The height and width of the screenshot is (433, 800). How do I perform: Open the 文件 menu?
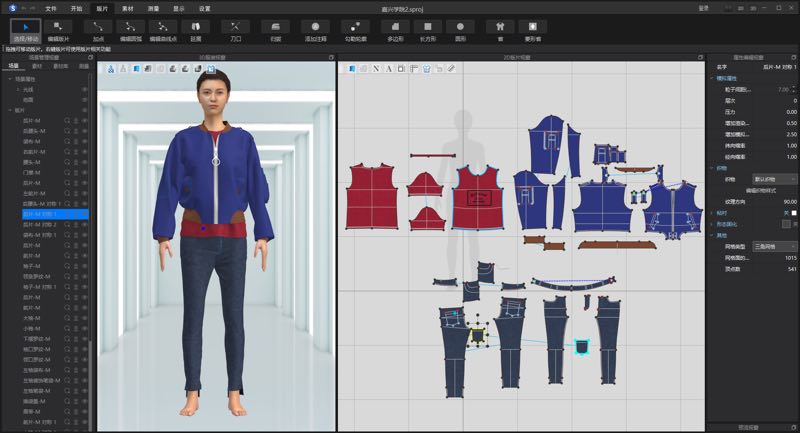click(51, 9)
